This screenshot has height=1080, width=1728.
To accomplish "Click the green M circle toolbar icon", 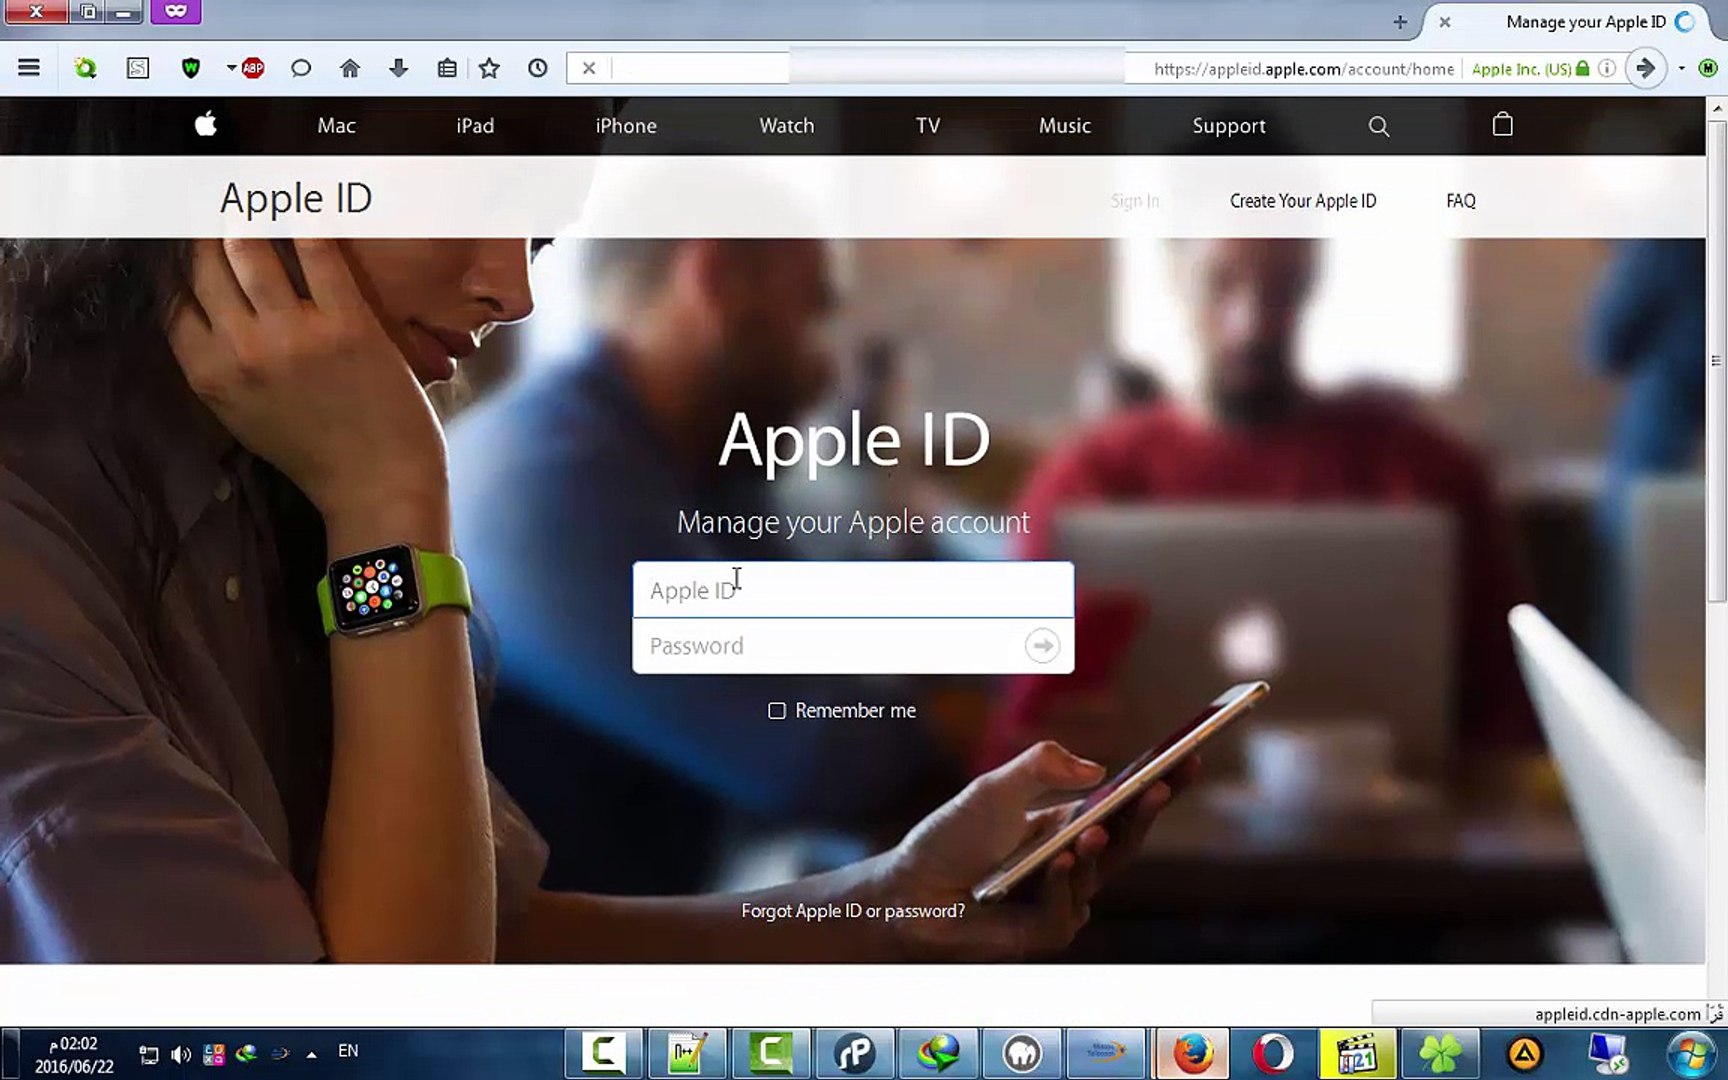I will 1708,69.
